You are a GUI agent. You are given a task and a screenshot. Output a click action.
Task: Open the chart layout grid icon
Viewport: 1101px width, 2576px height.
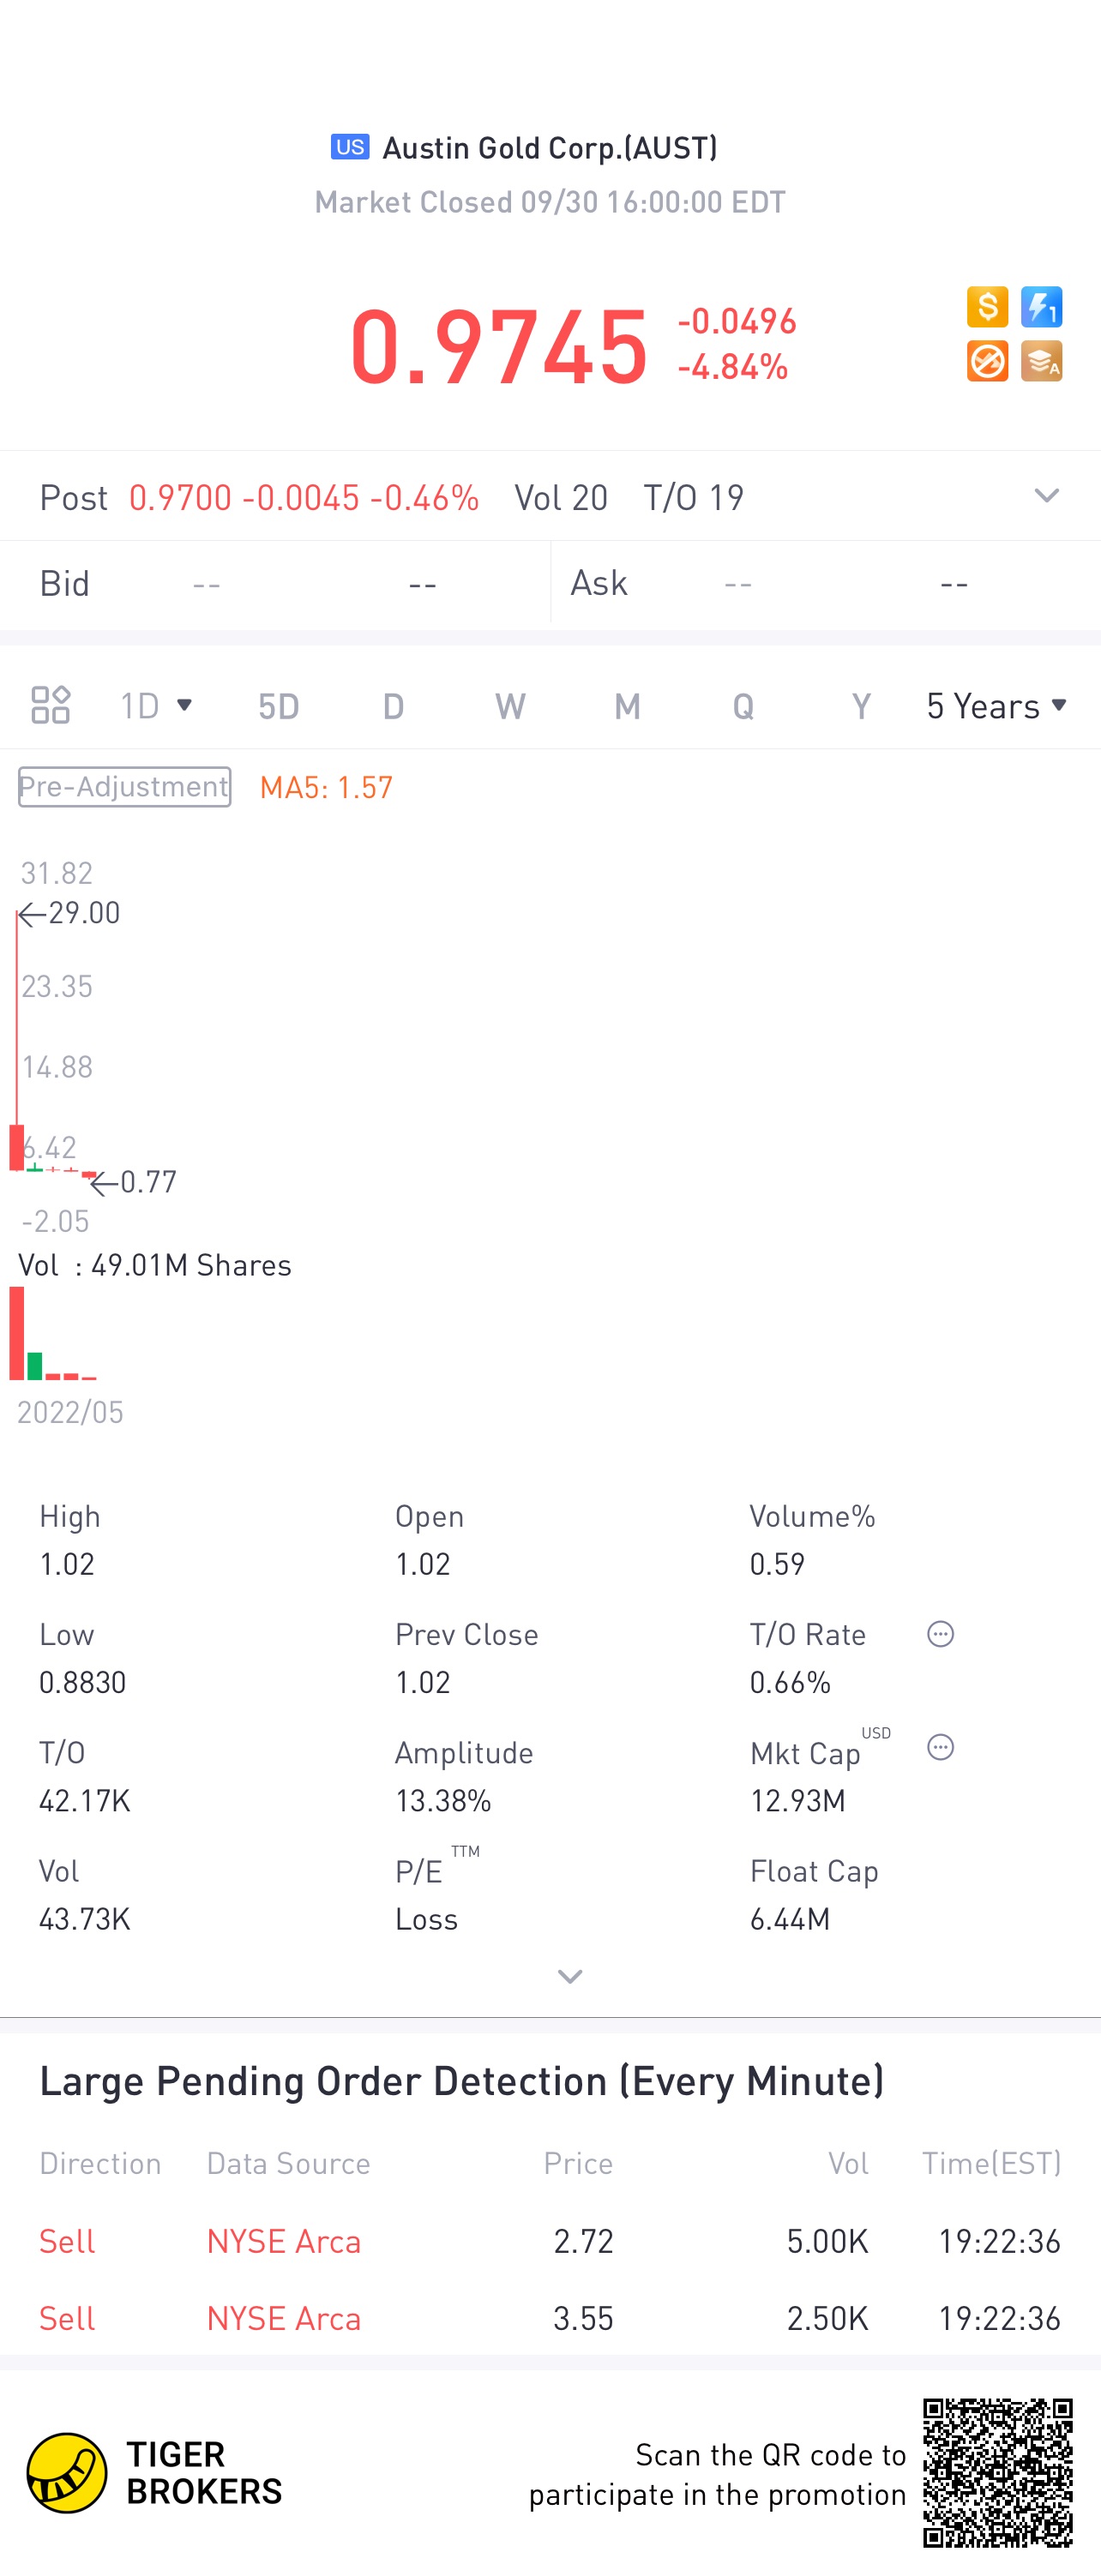tap(50, 705)
